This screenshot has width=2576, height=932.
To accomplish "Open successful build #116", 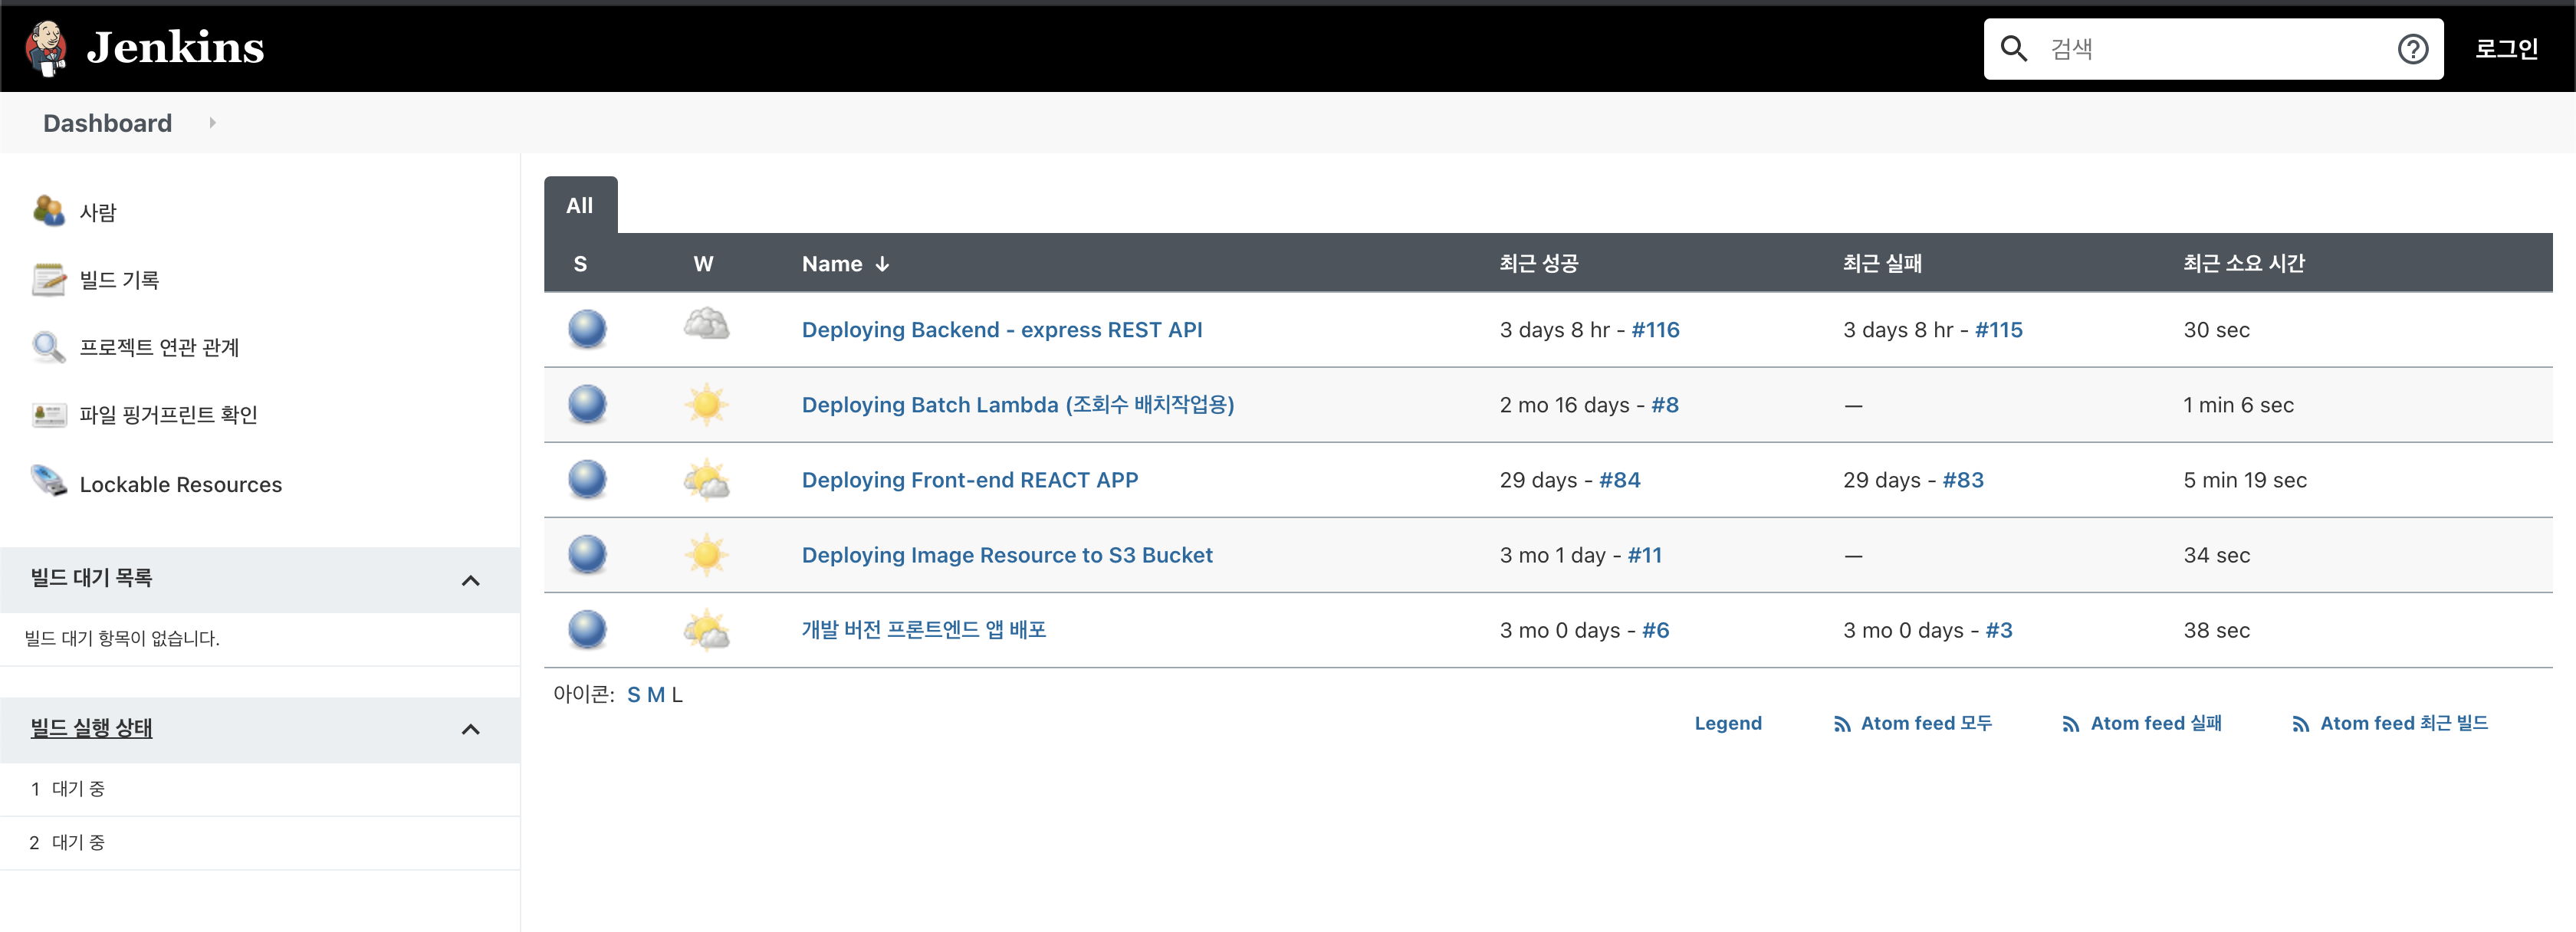I will 1655,330.
